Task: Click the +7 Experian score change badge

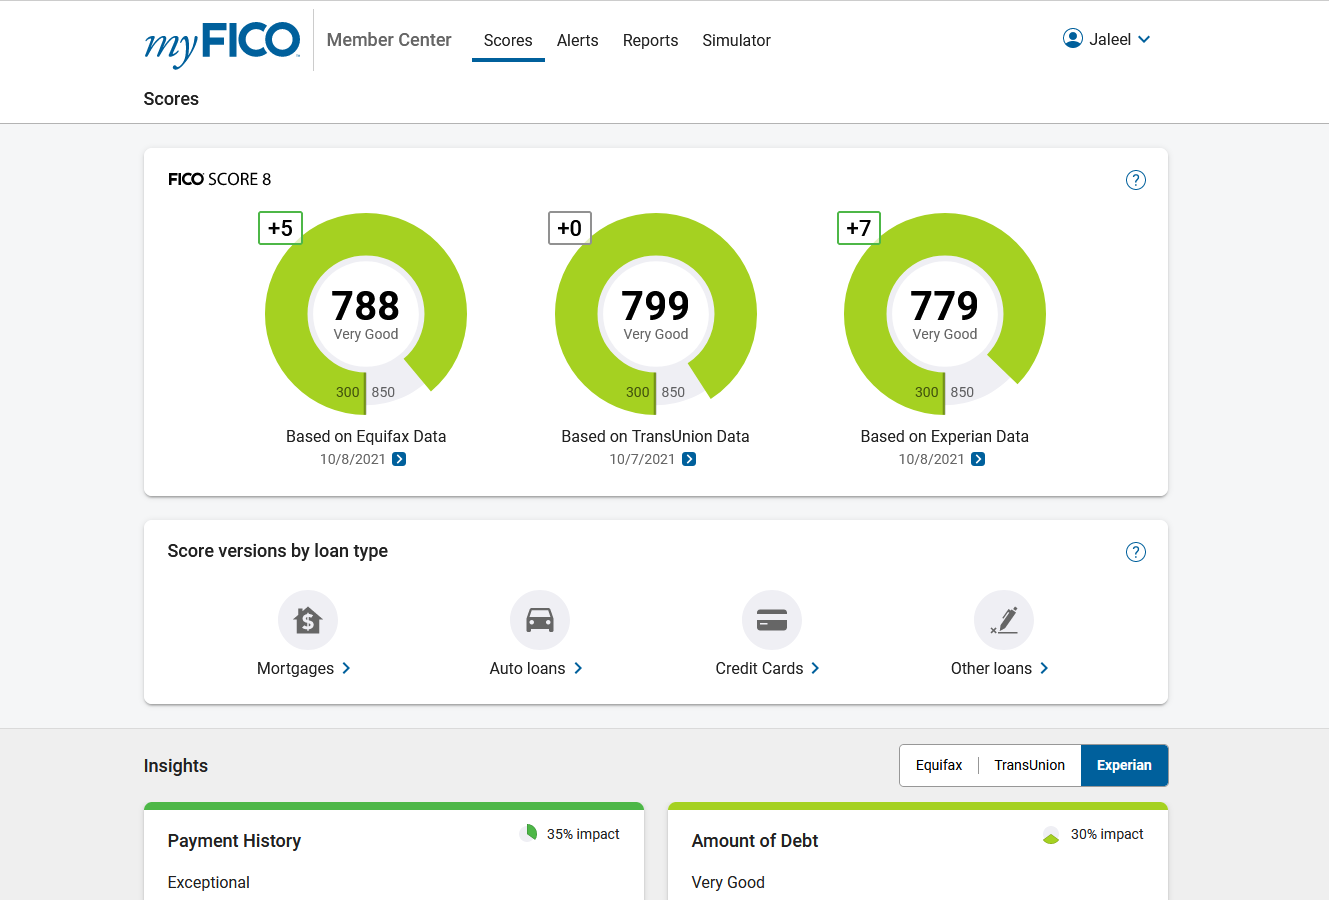Action: [859, 228]
